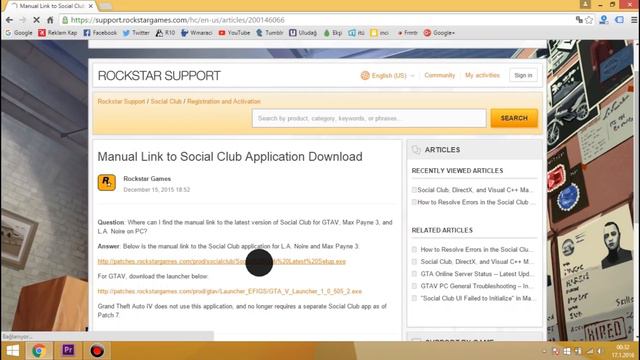Switch to Chrome in the taskbar

pos(39,351)
